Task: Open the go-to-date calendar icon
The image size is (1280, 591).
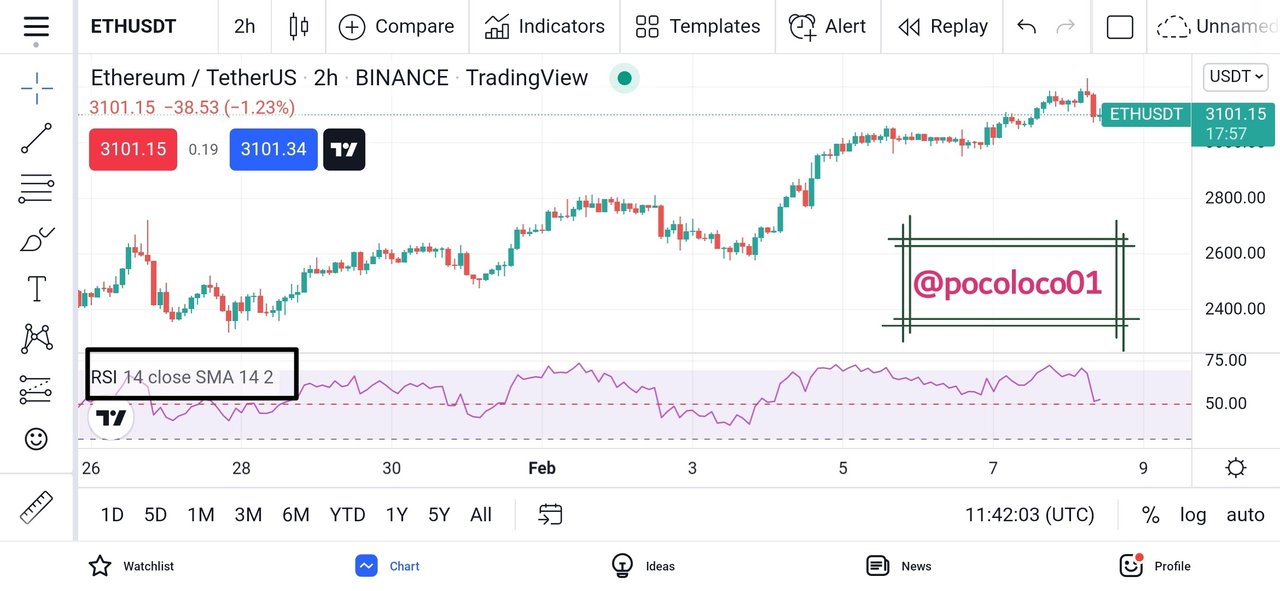Action: [550, 515]
